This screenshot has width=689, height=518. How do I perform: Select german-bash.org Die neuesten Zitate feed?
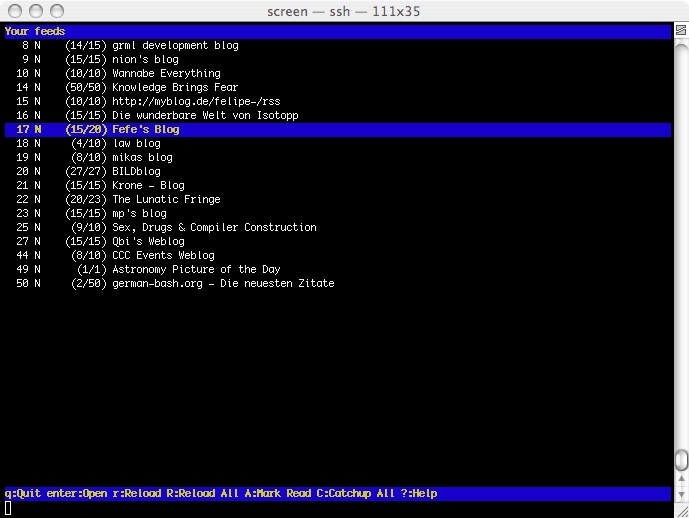pos(337,283)
